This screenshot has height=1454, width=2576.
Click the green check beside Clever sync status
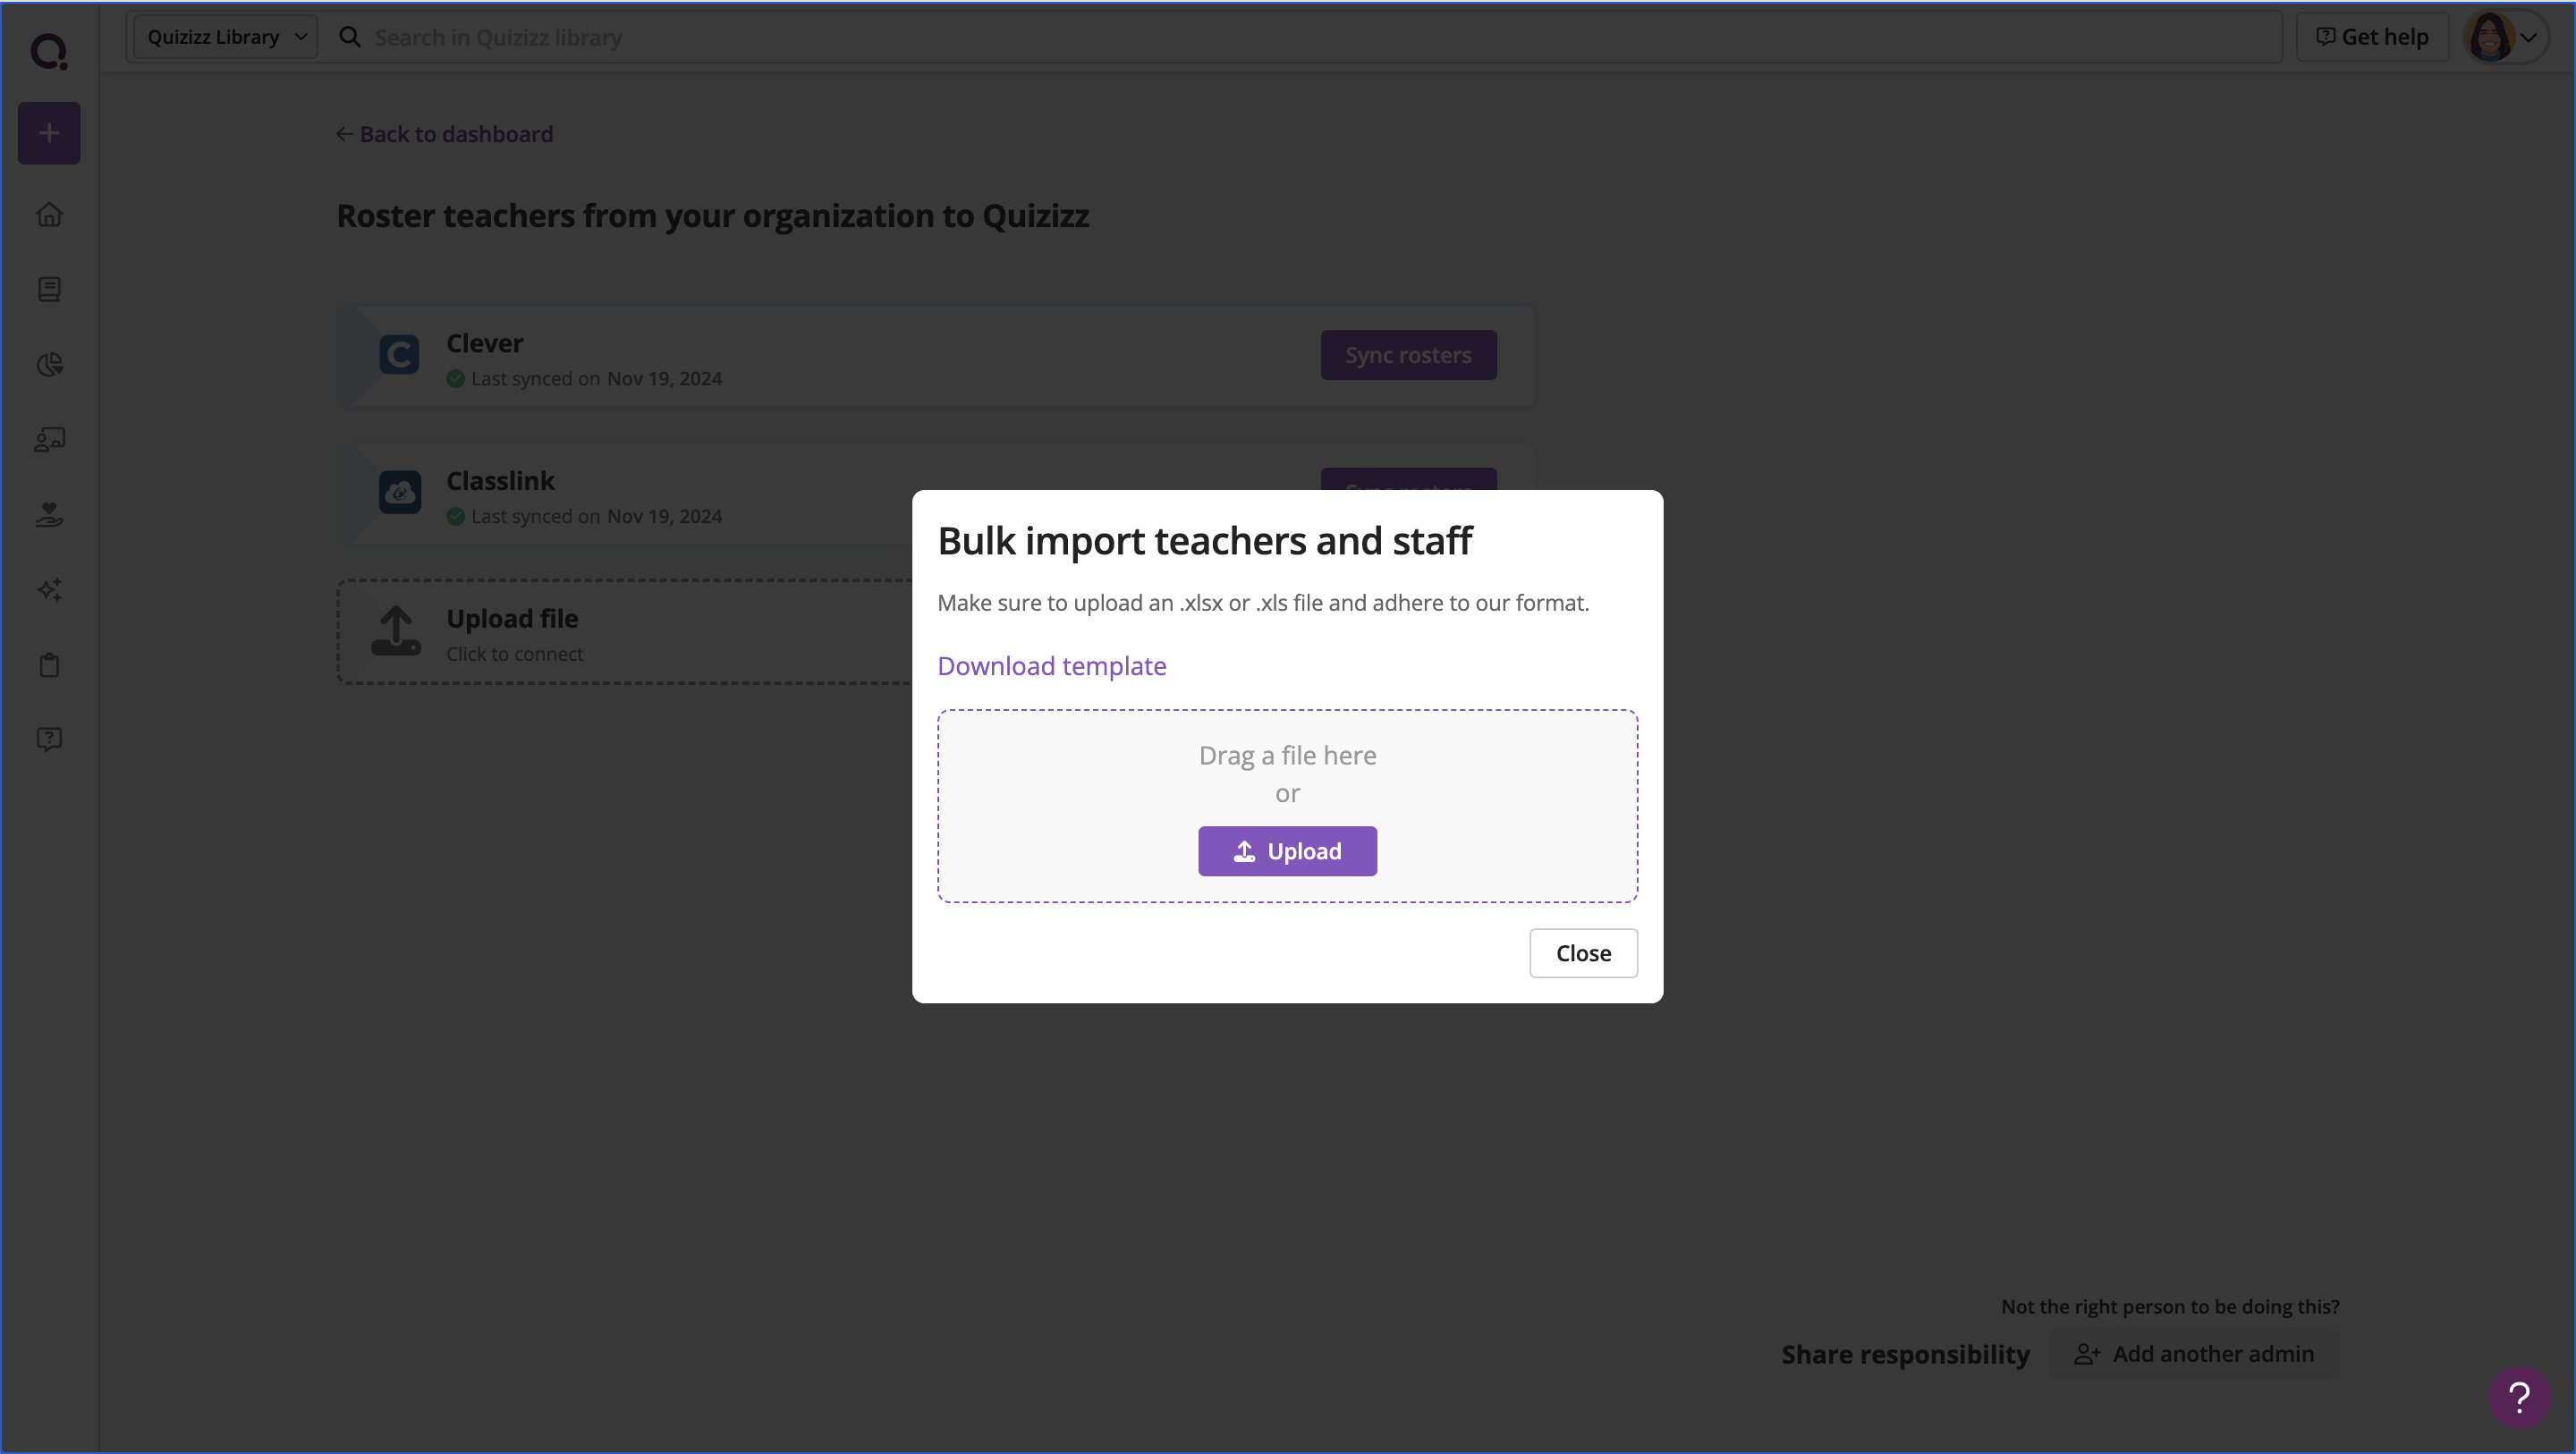point(455,379)
